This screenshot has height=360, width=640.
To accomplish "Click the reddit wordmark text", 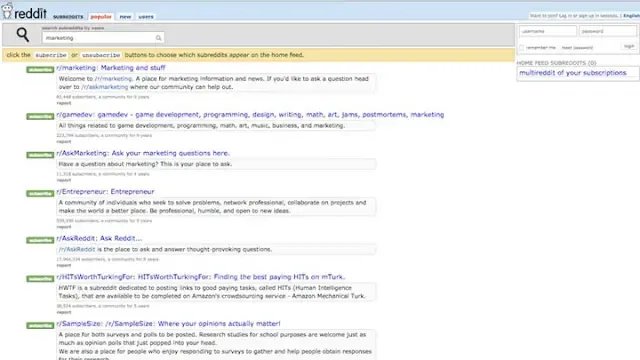I will click(31, 13).
